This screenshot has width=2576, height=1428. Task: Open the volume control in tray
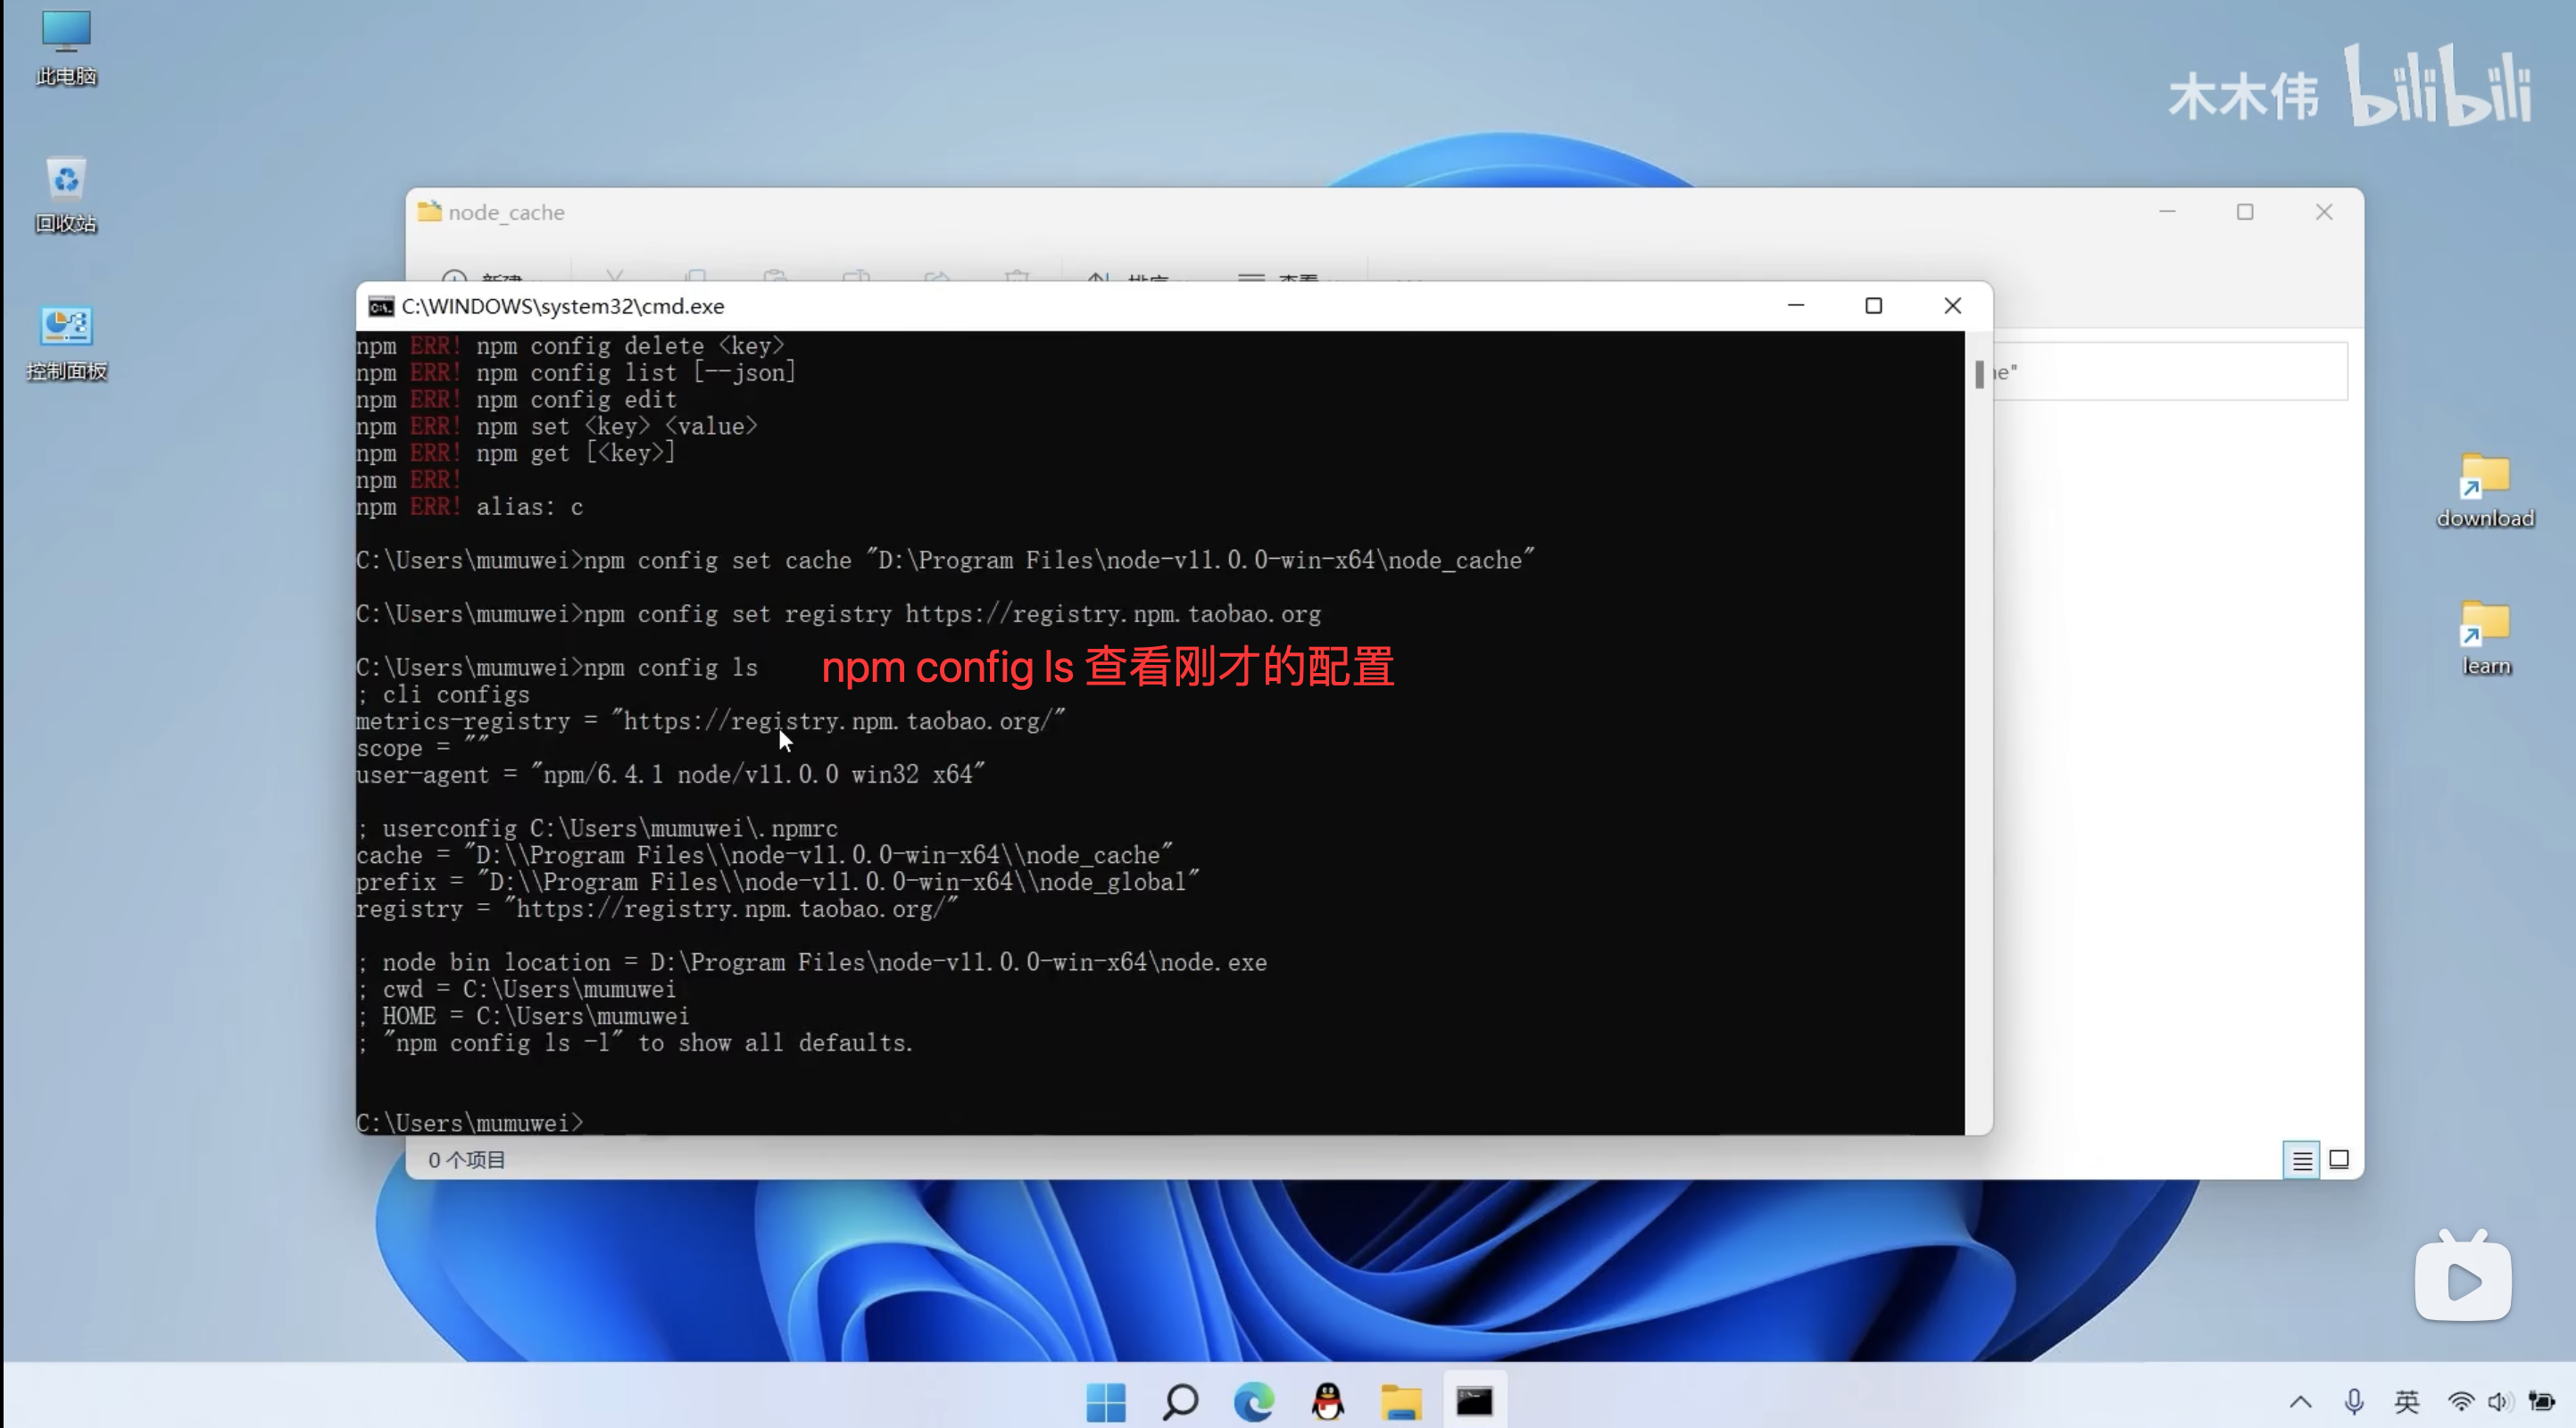coord(2499,1402)
